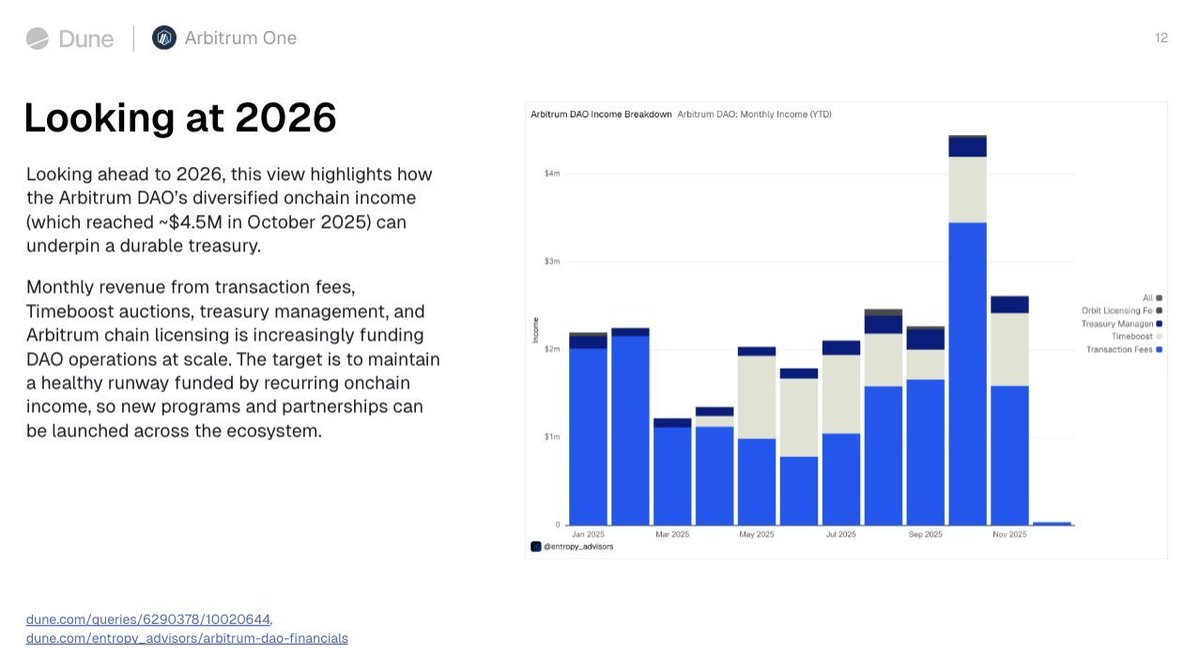This screenshot has height=670, width=1200.
Task: Click the Transaction Fees blue color swatch
Action: tap(1159, 350)
